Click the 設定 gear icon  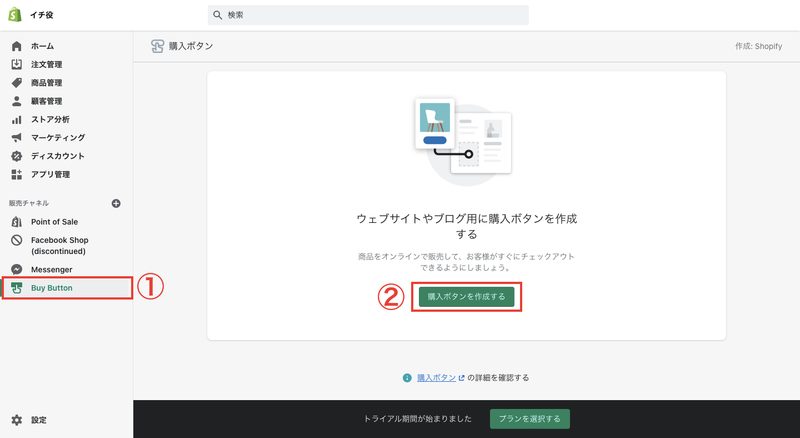tap(17, 420)
